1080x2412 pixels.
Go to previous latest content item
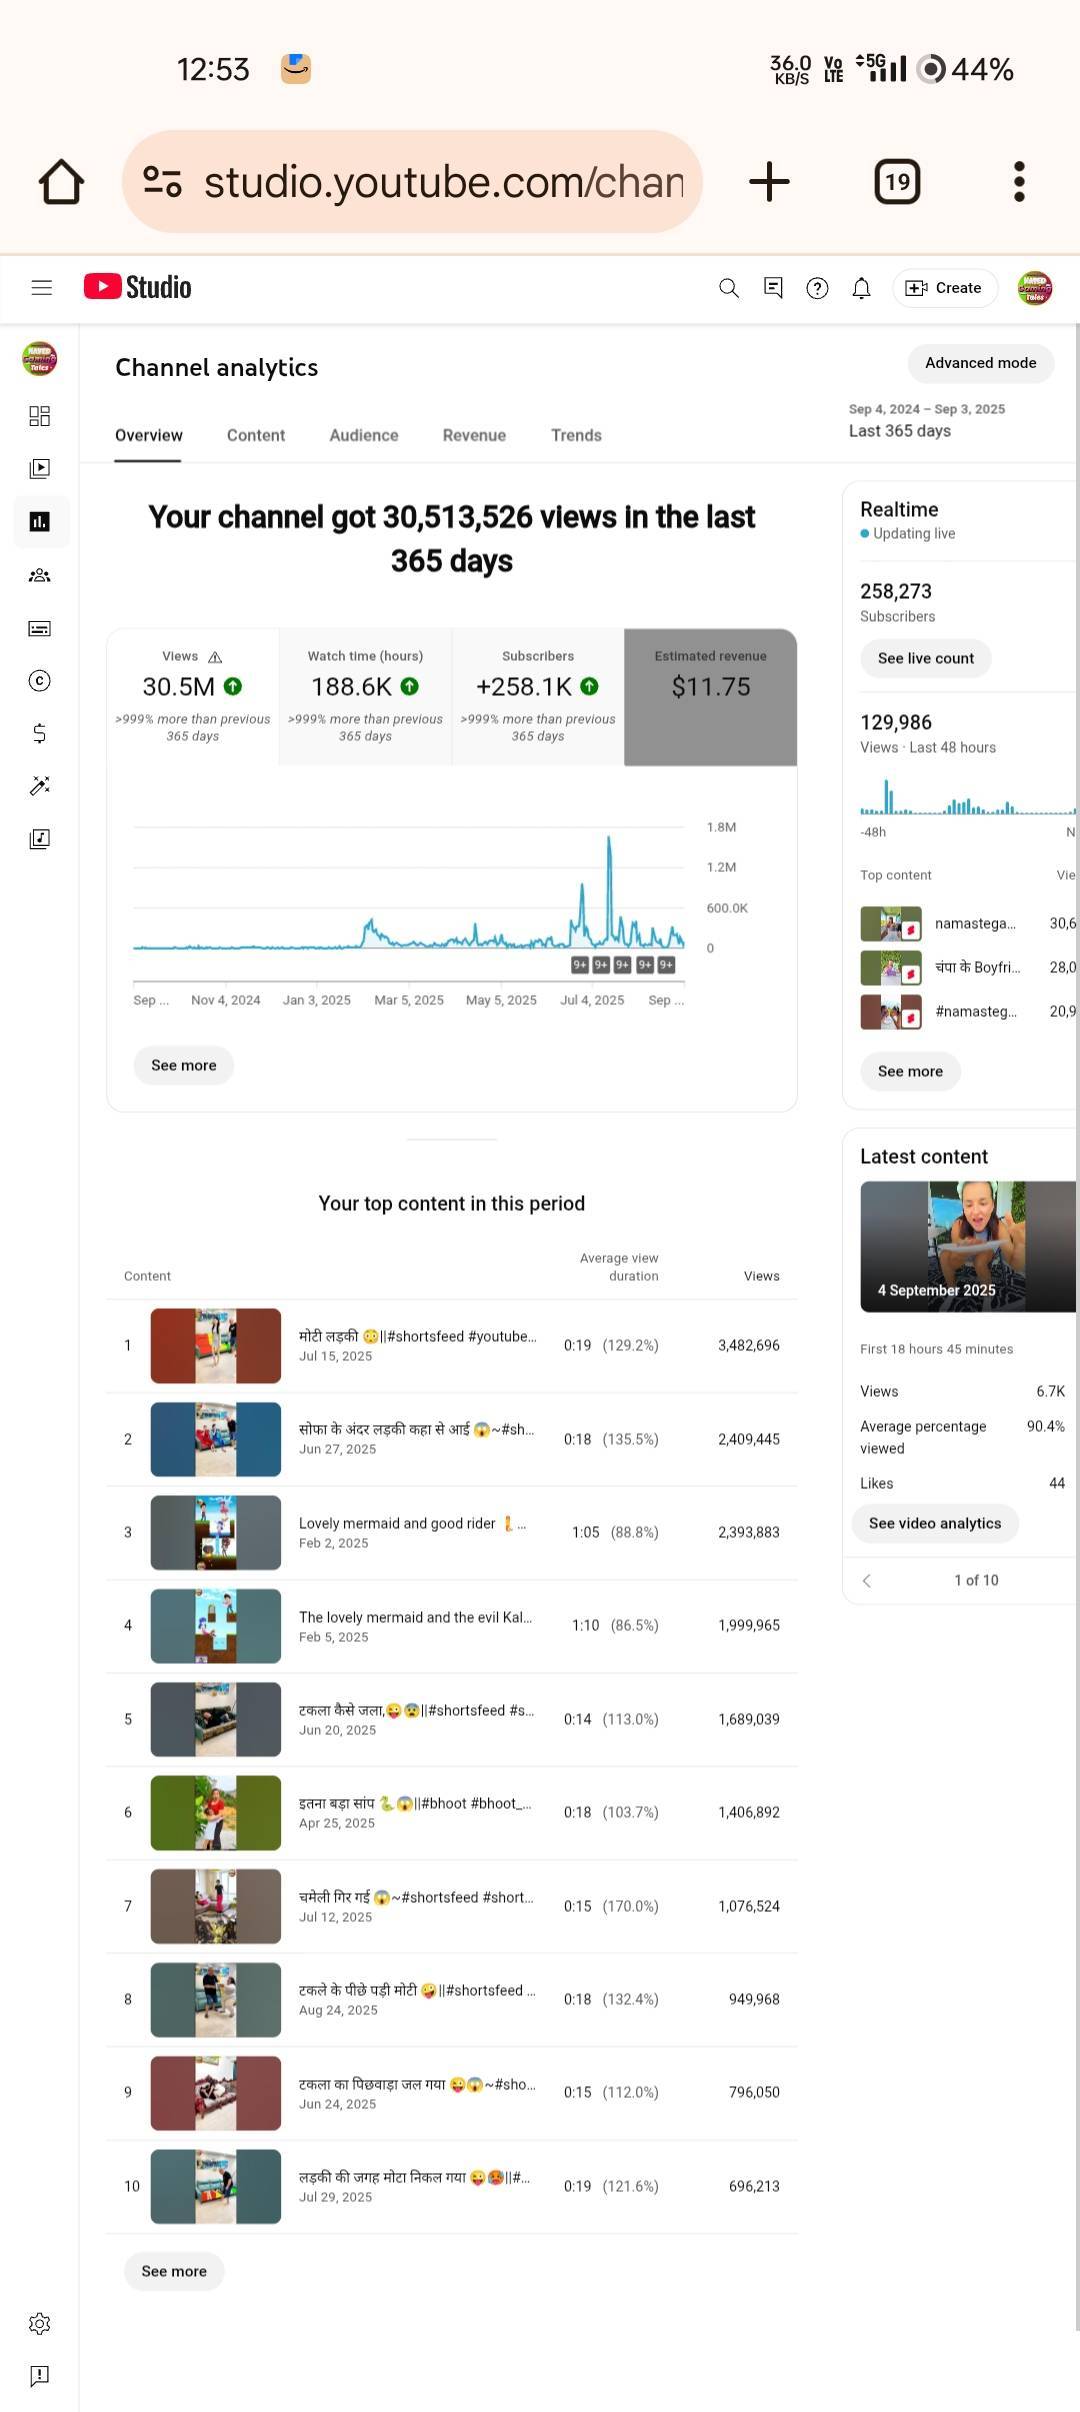(x=867, y=1580)
